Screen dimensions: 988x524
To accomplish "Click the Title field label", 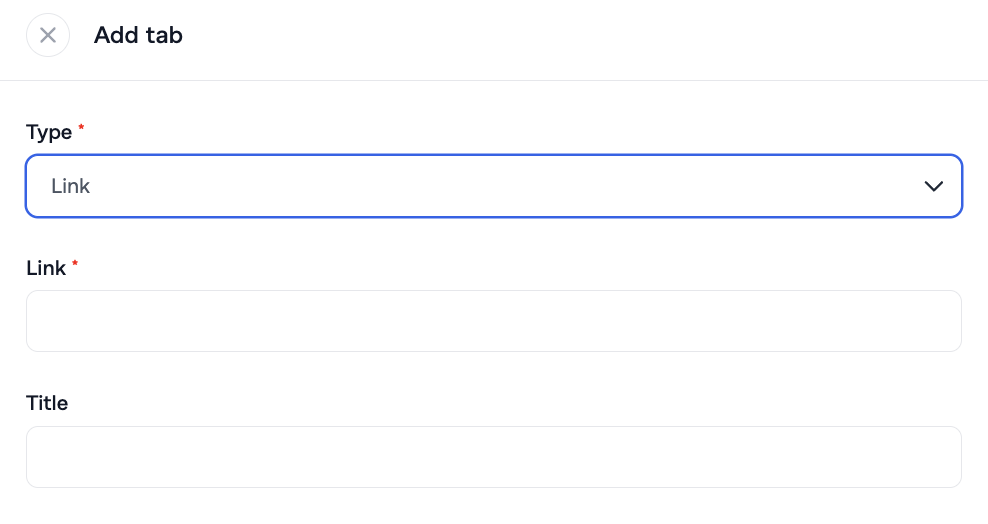I will click(47, 403).
